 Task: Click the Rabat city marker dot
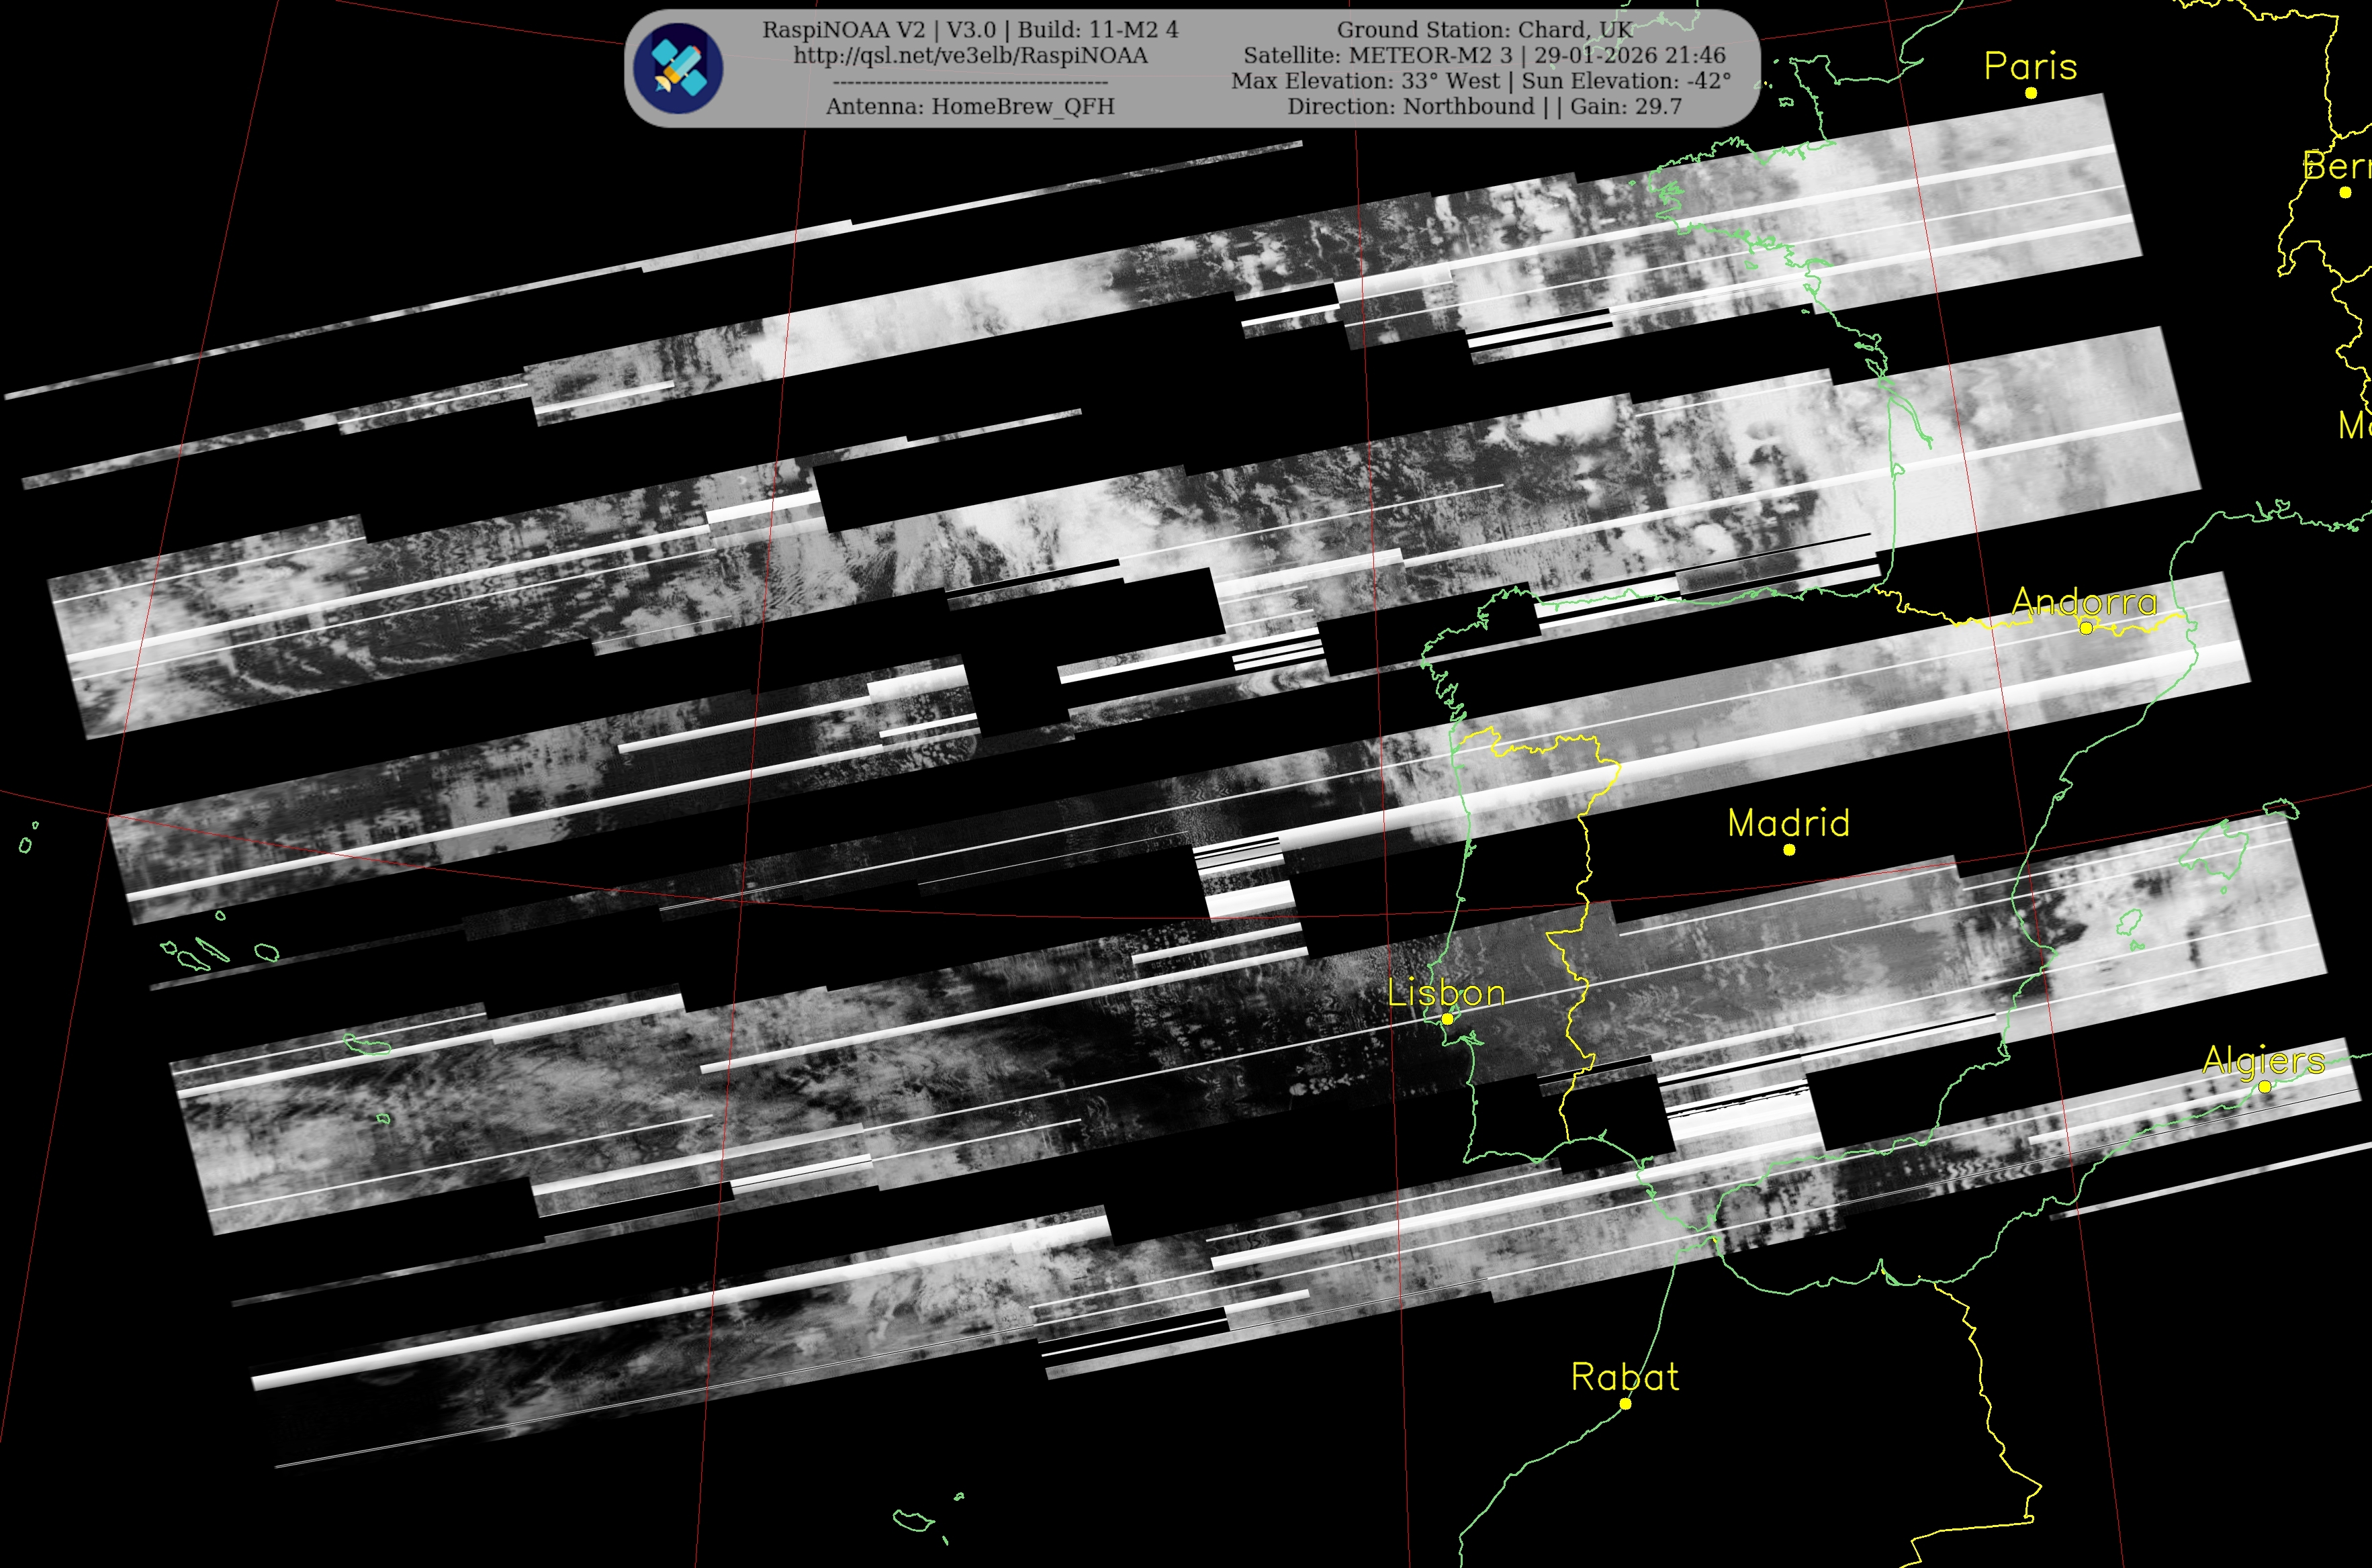coord(1625,1404)
